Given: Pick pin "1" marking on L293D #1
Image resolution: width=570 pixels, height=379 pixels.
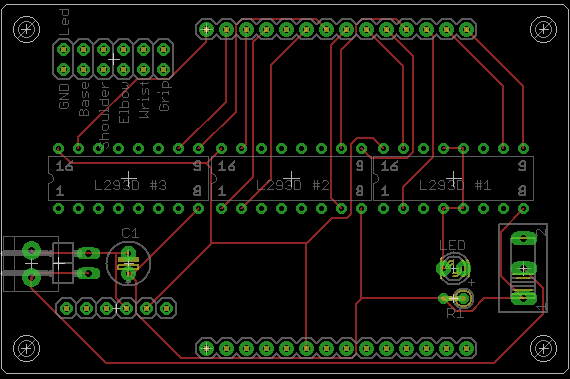Looking at the screenshot, I should click(x=385, y=191).
